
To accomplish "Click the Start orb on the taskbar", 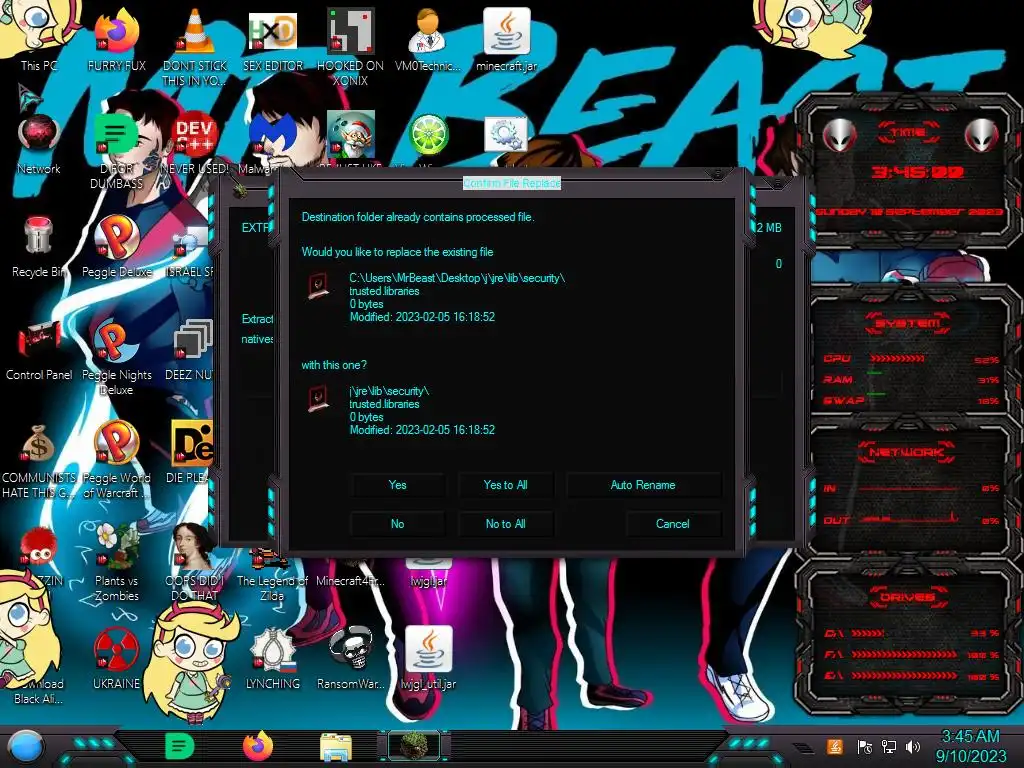I will pos(26,746).
